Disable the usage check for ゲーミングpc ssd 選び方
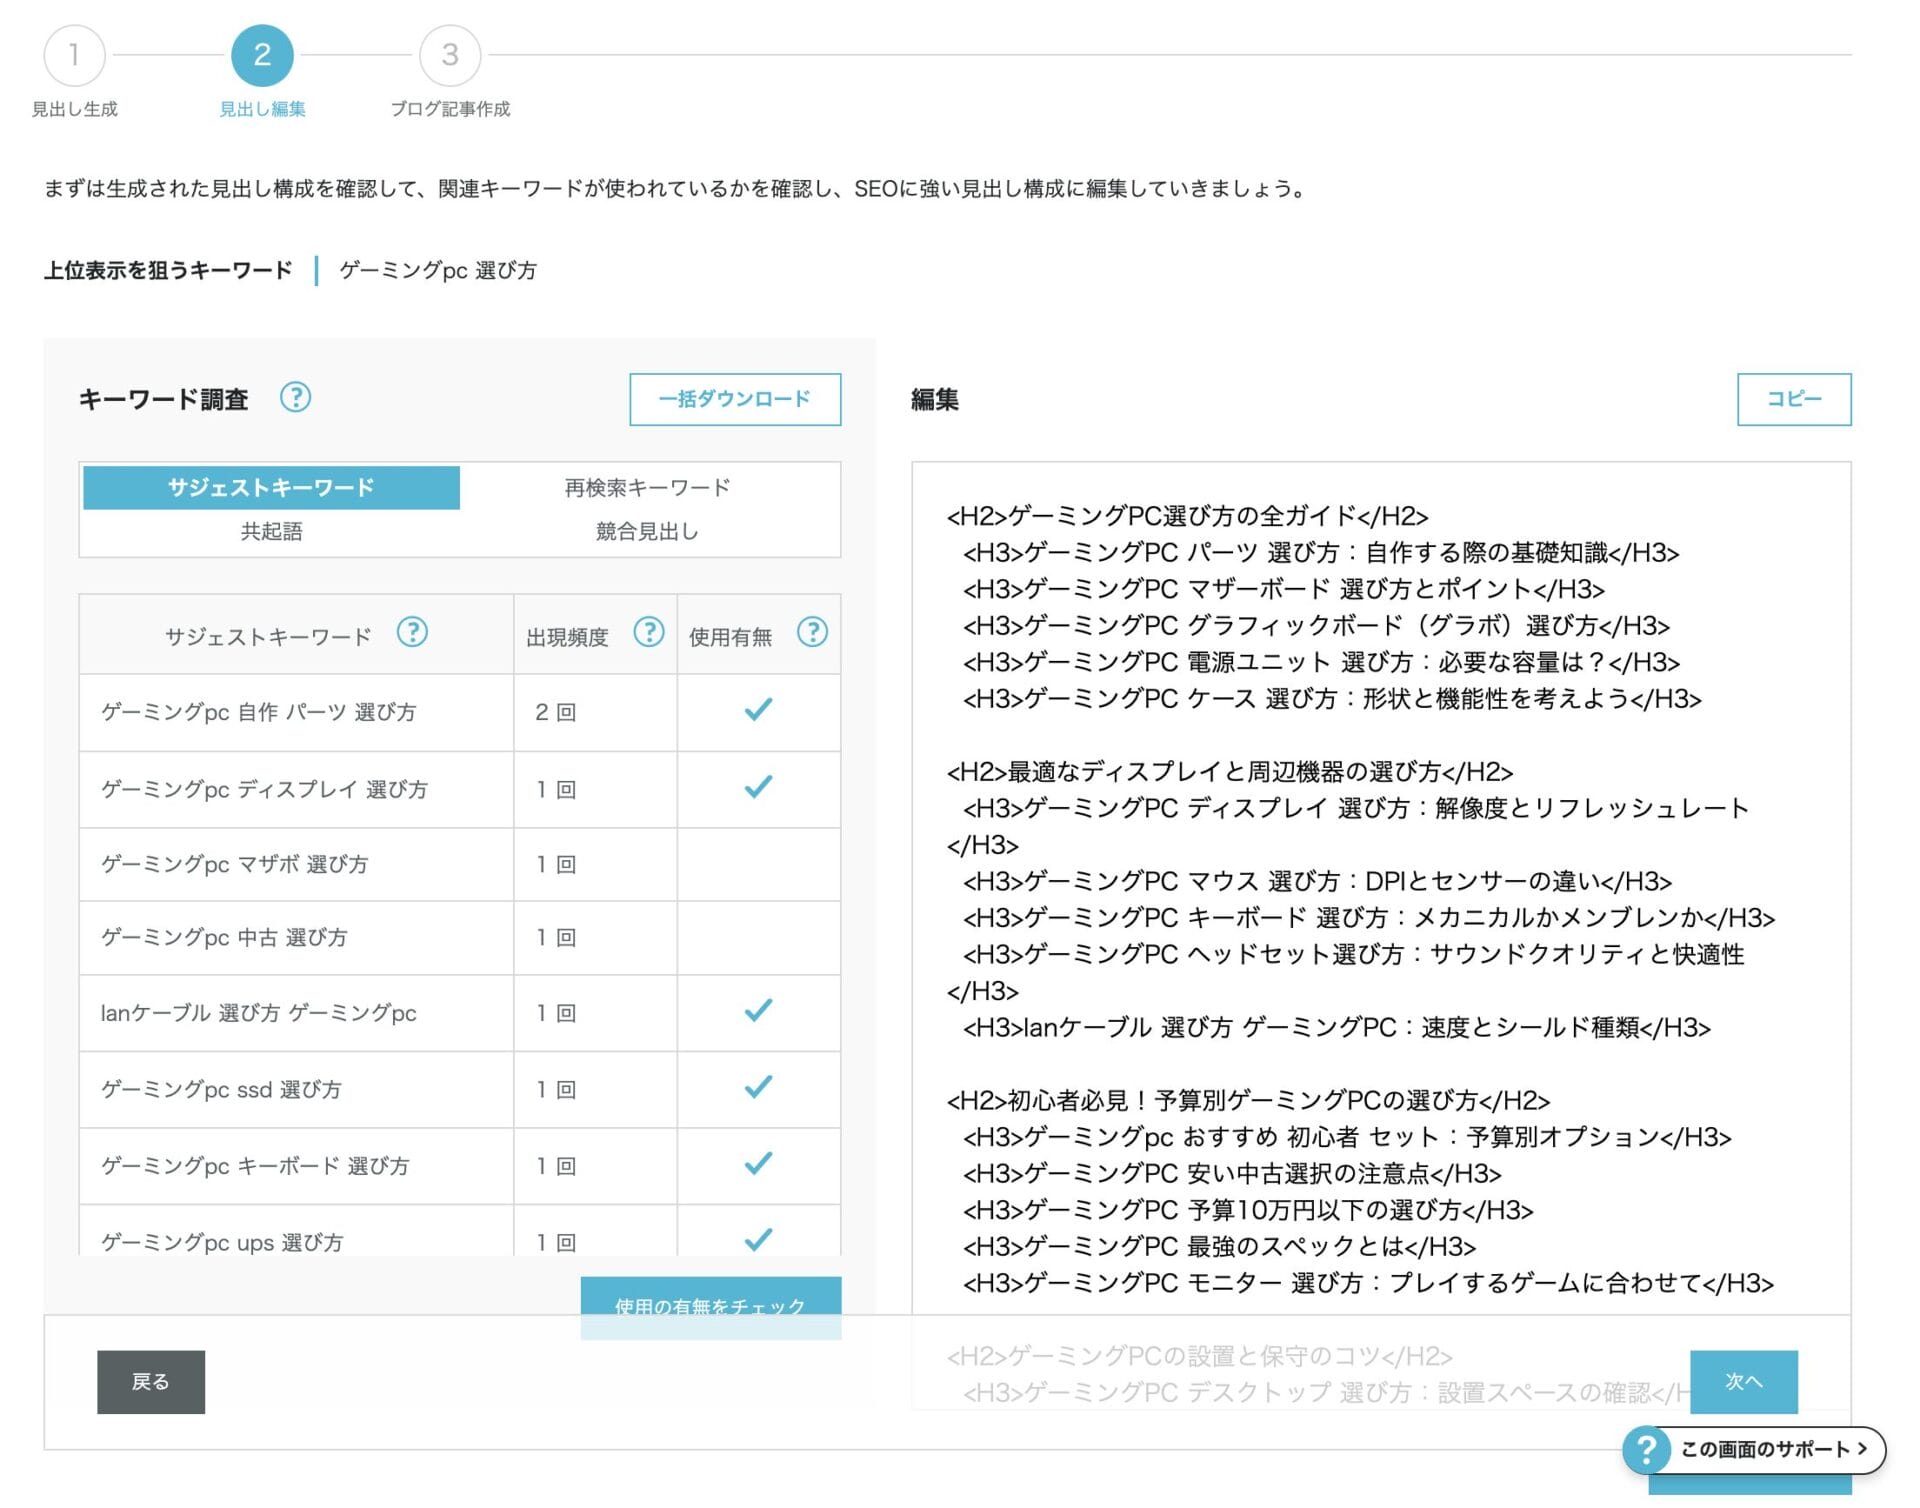Viewport: 1920px width, 1508px height. click(x=758, y=1089)
